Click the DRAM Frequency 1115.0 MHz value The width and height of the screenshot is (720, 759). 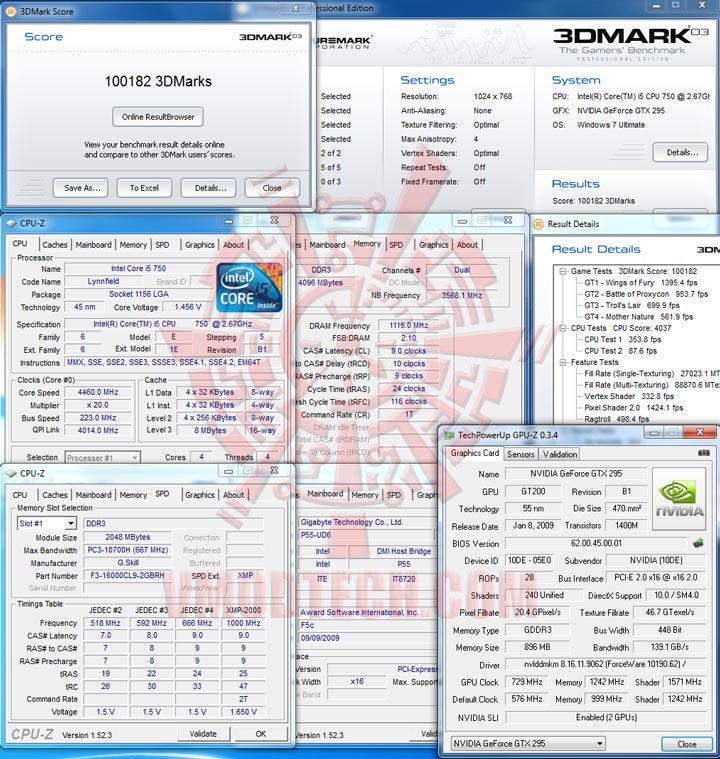pos(409,325)
